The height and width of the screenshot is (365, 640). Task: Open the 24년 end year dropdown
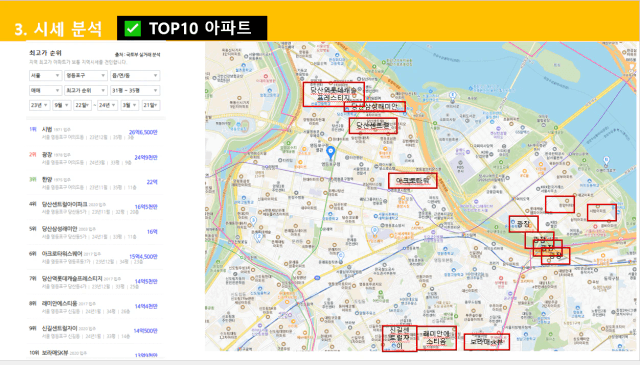click(x=107, y=105)
